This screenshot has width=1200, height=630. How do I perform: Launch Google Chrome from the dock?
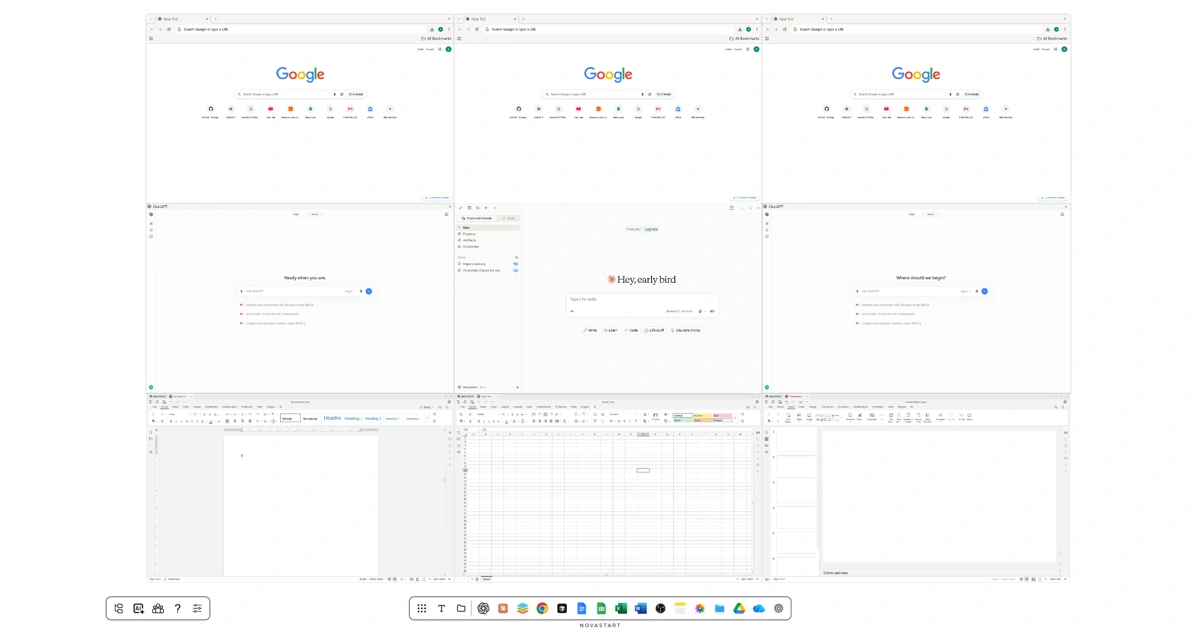point(542,608)
